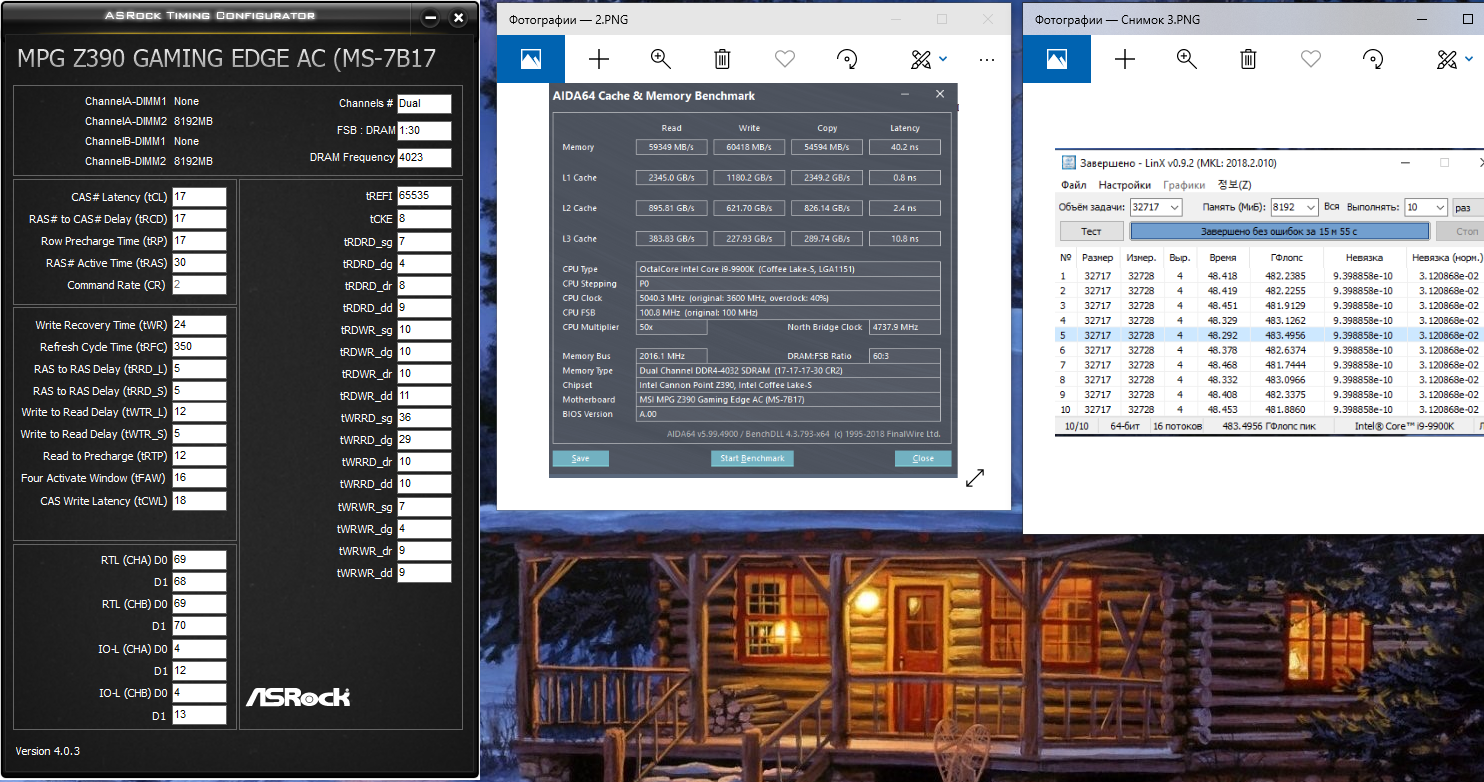The image size is (1484, 782).
Task: Mark Снимок 3.PNG as favorite with the heart
Action: pos(1311,60)
